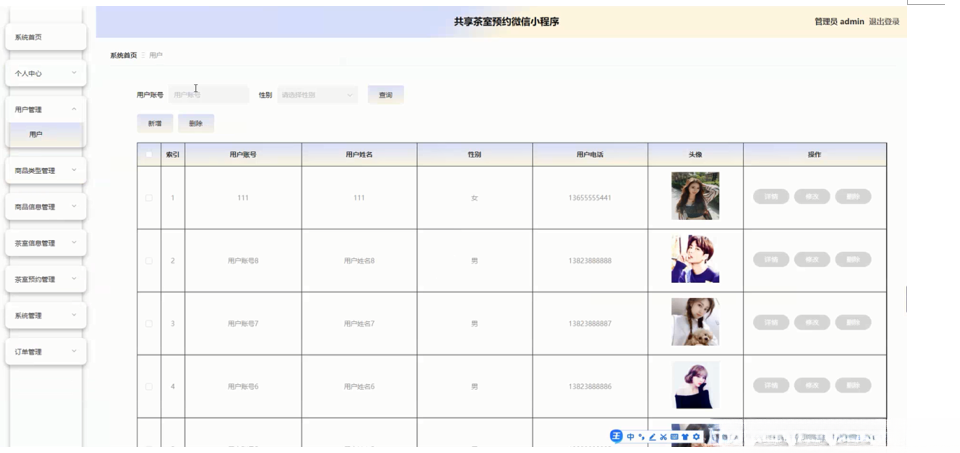Click 修改 for 用户账号8
This screenshot has height=453, width=960.
point(812,260)
